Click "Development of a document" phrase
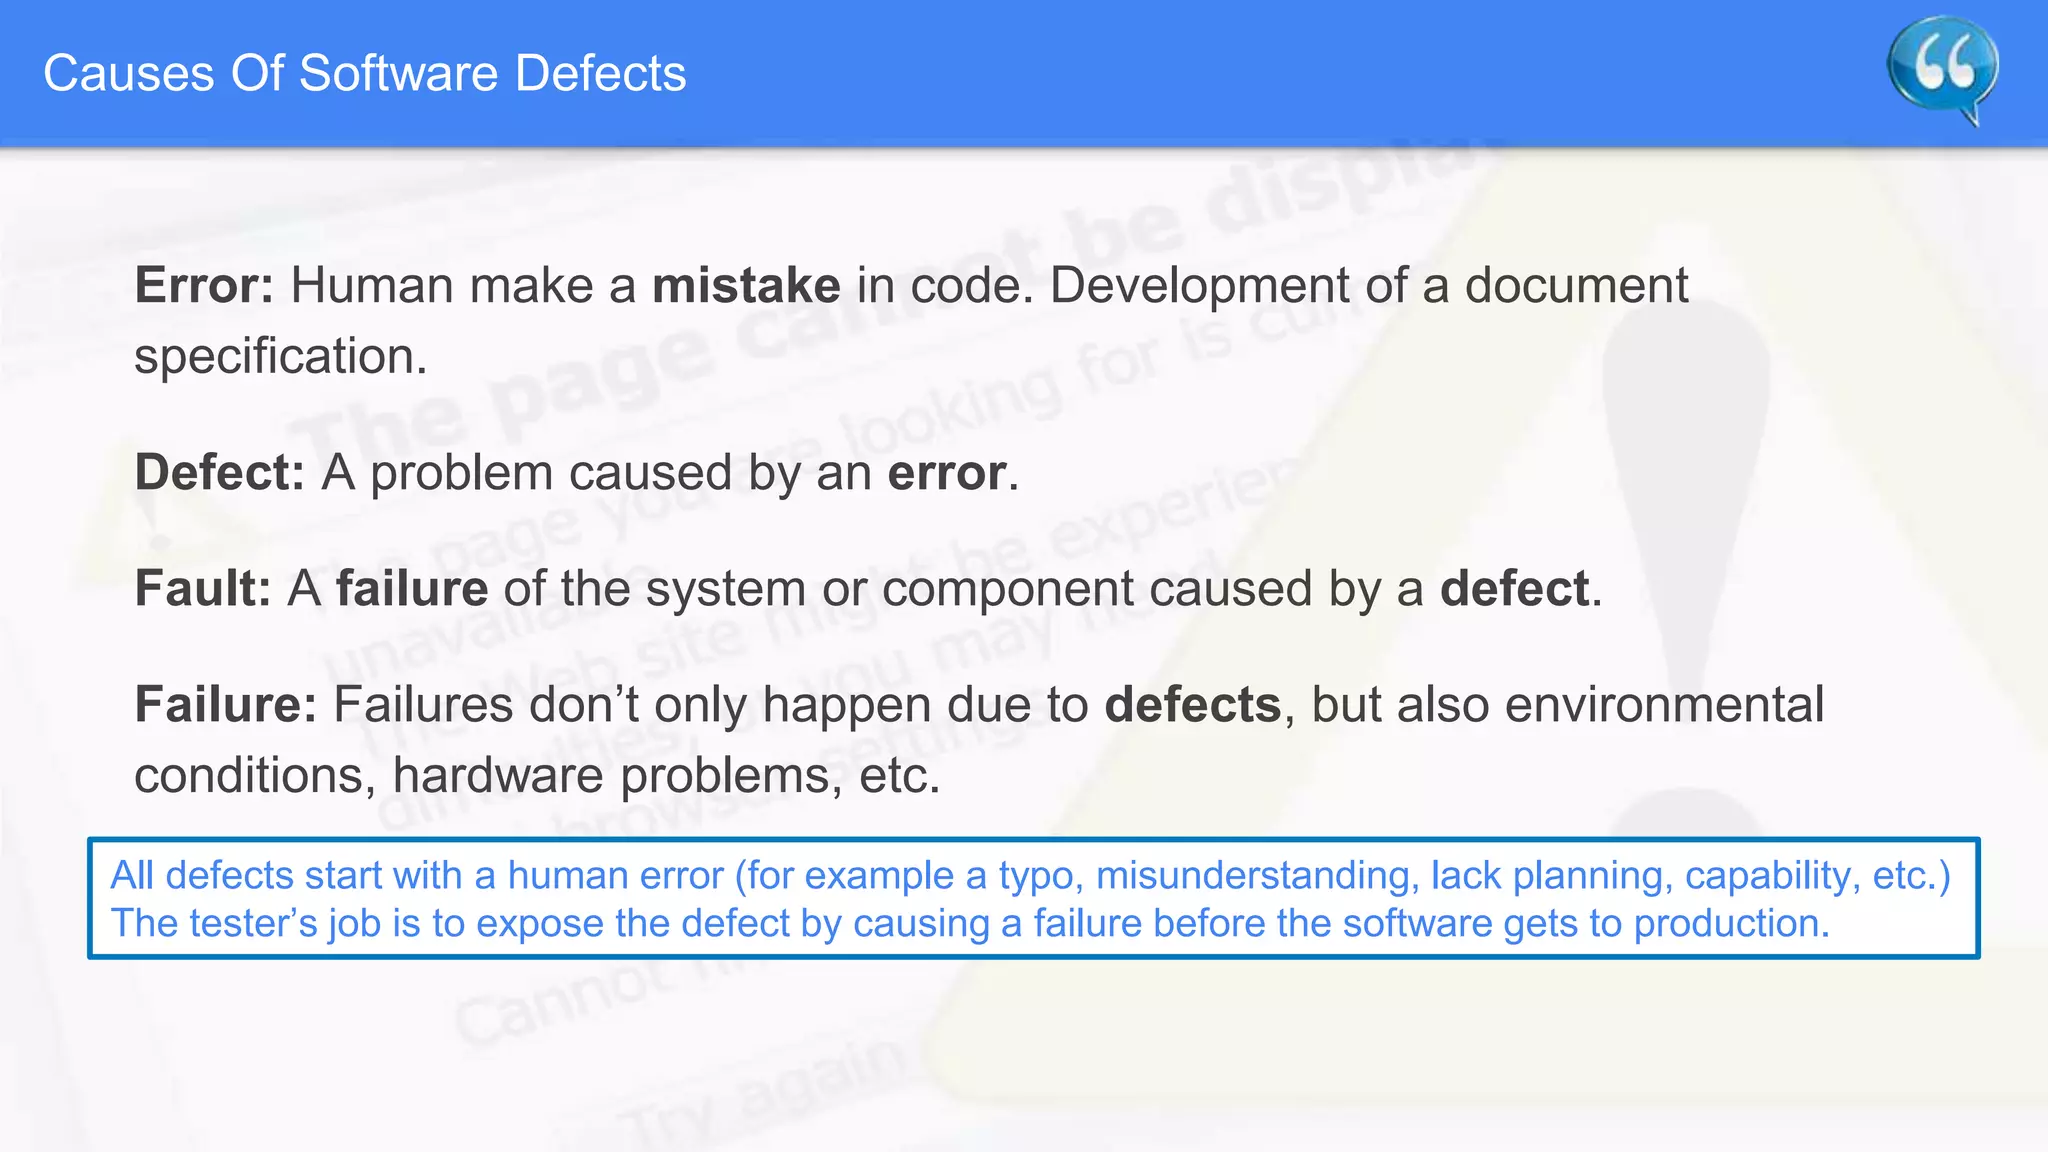Screen dimensions: 2048x1152 [x=1368, y=286]
